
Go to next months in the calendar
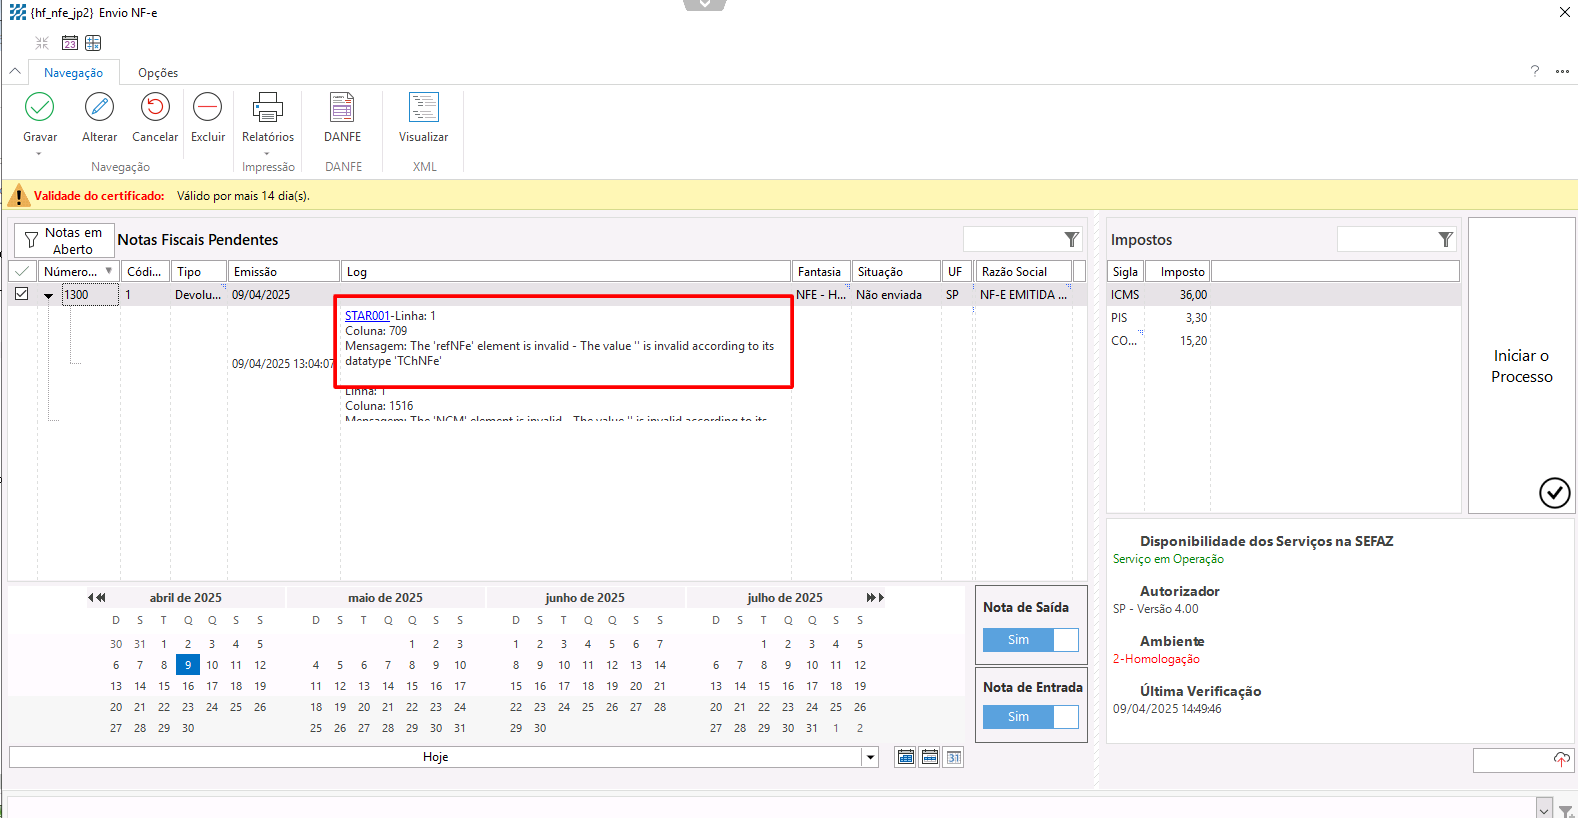point(875,597)
